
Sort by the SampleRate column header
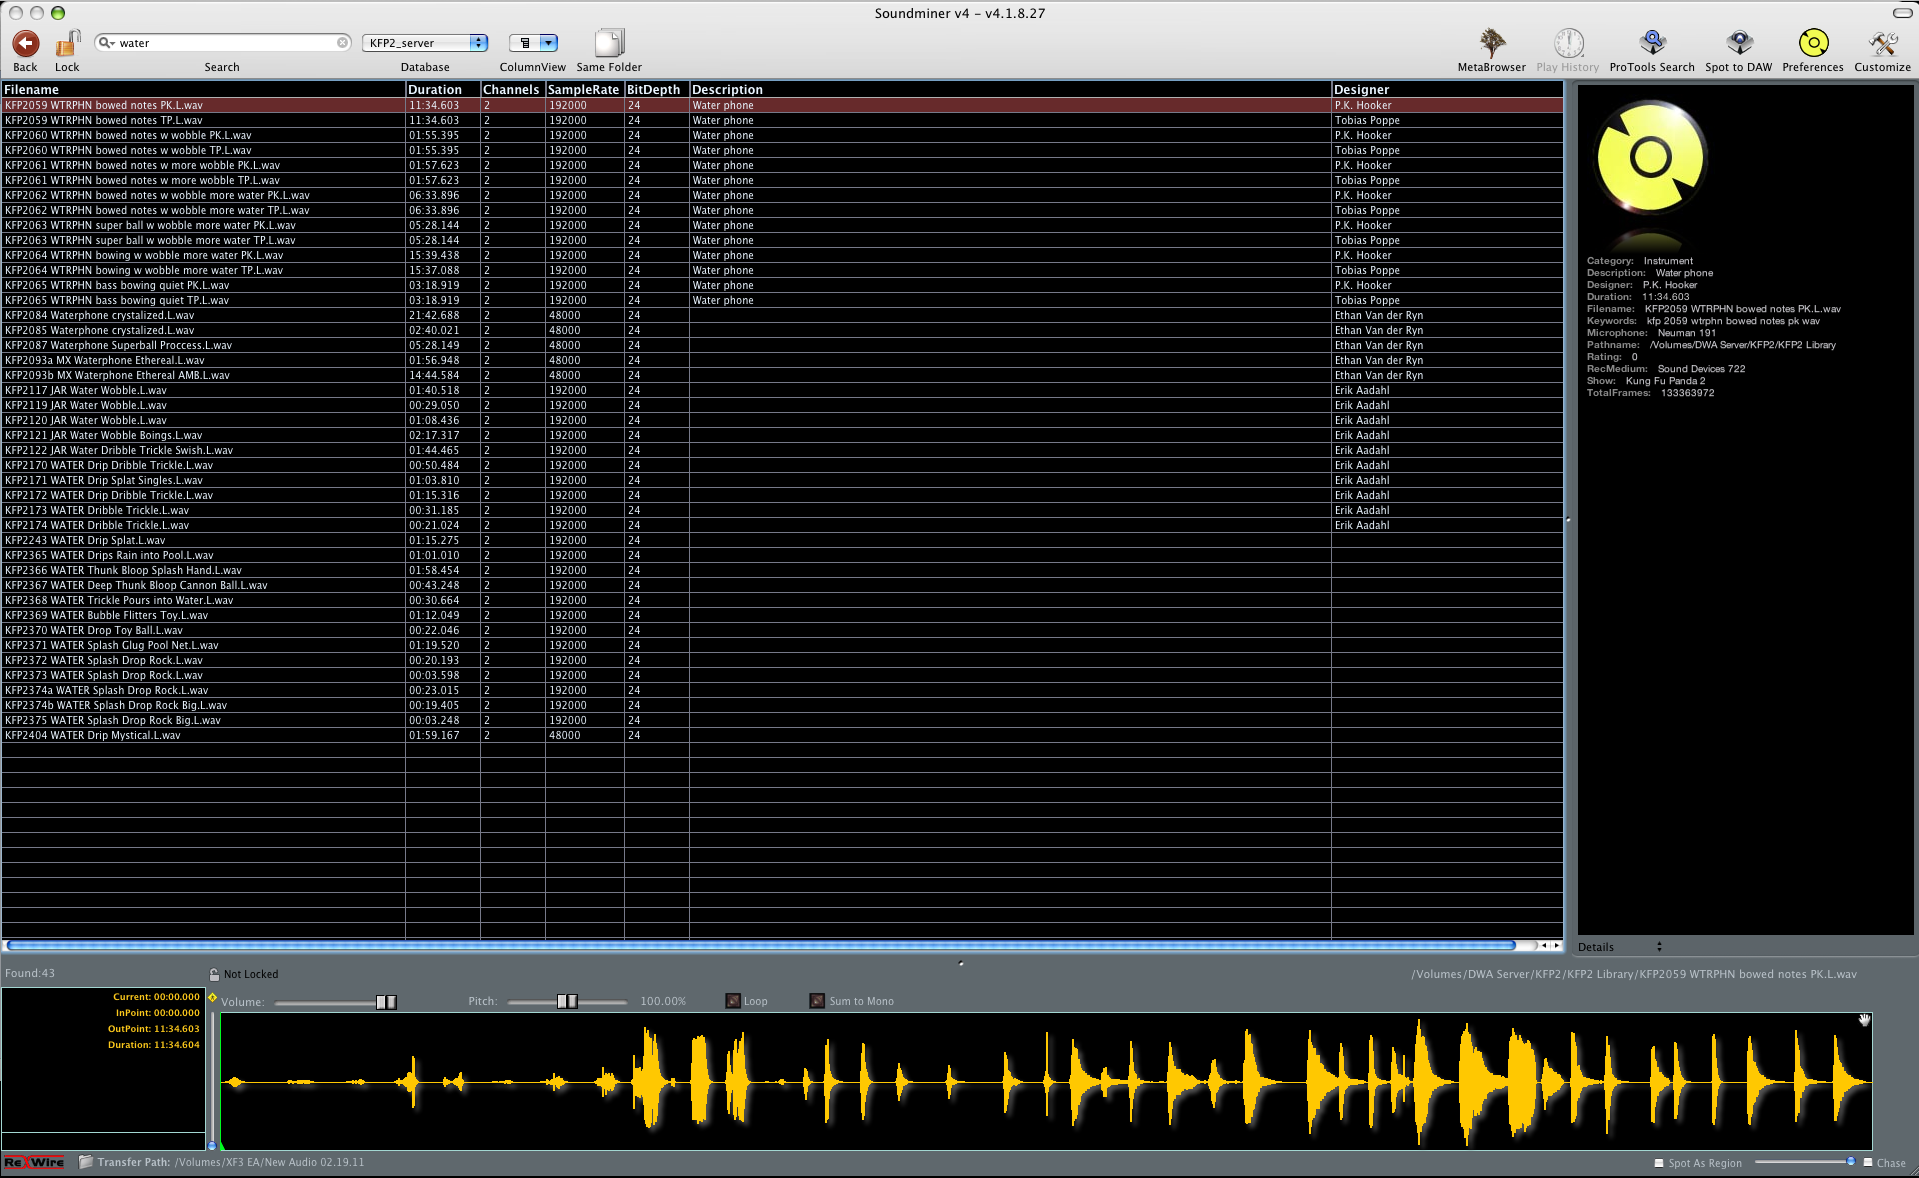(584, 89)
